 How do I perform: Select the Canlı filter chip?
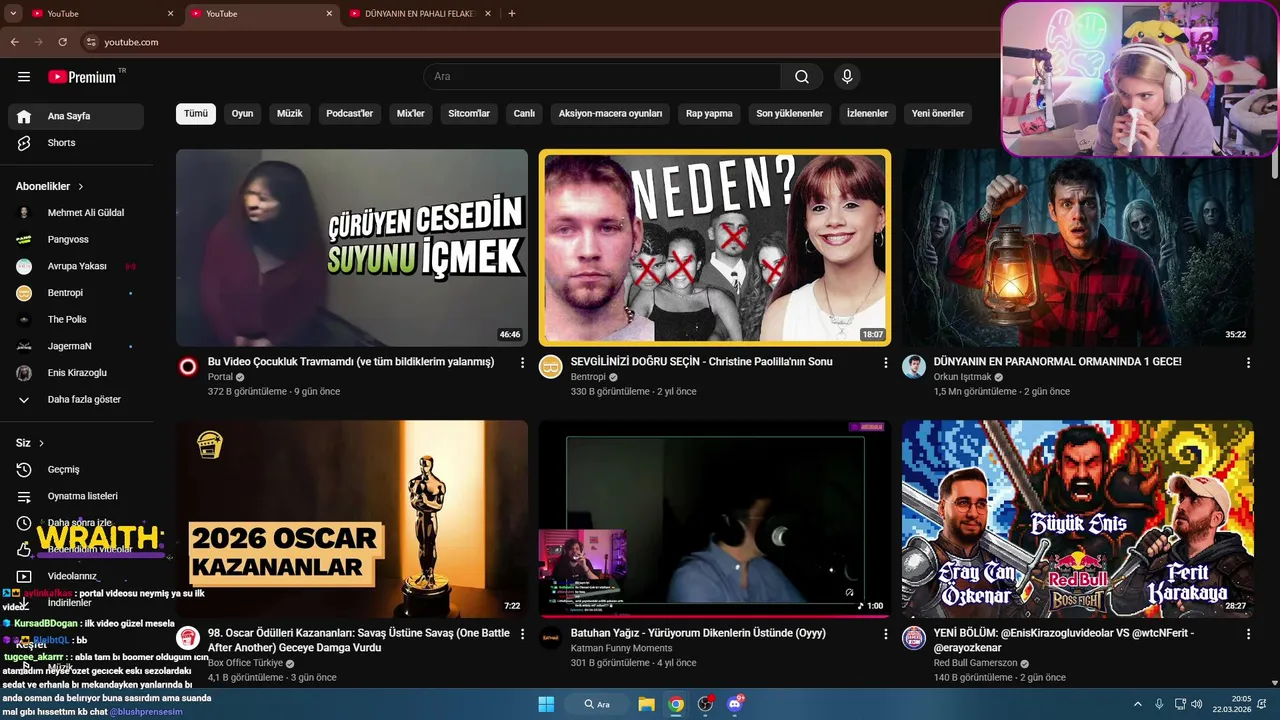(x=524, y=114)
